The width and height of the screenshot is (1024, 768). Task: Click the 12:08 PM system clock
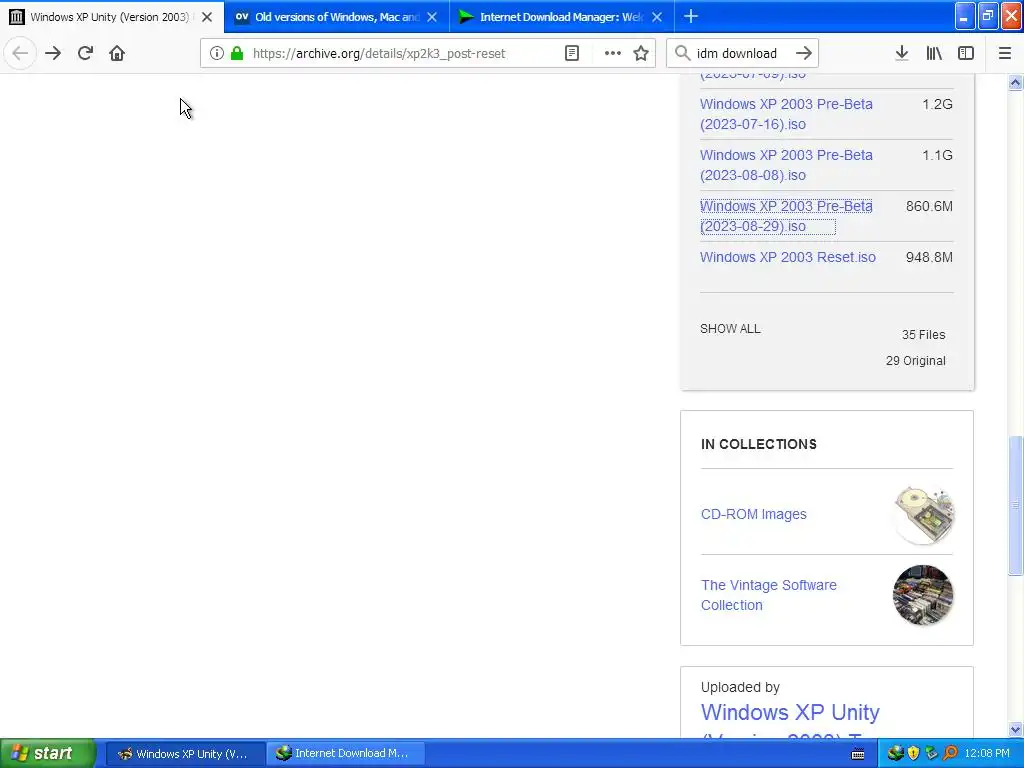click(x=987, y=753)
